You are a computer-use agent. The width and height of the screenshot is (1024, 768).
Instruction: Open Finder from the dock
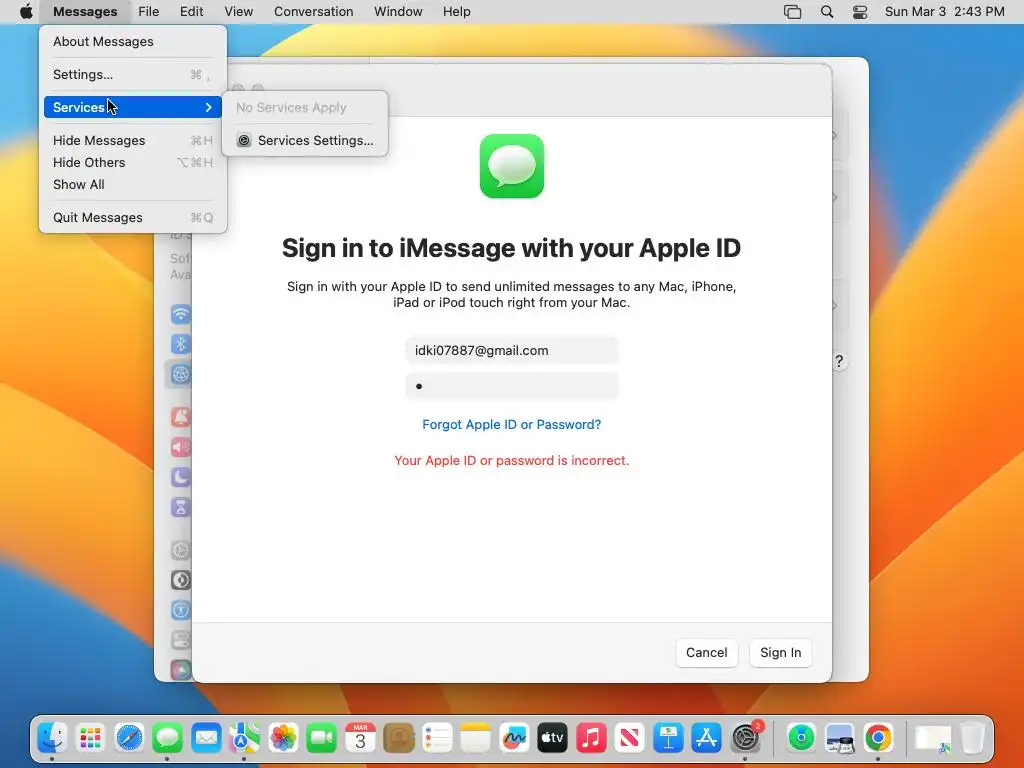click(52, 738)
